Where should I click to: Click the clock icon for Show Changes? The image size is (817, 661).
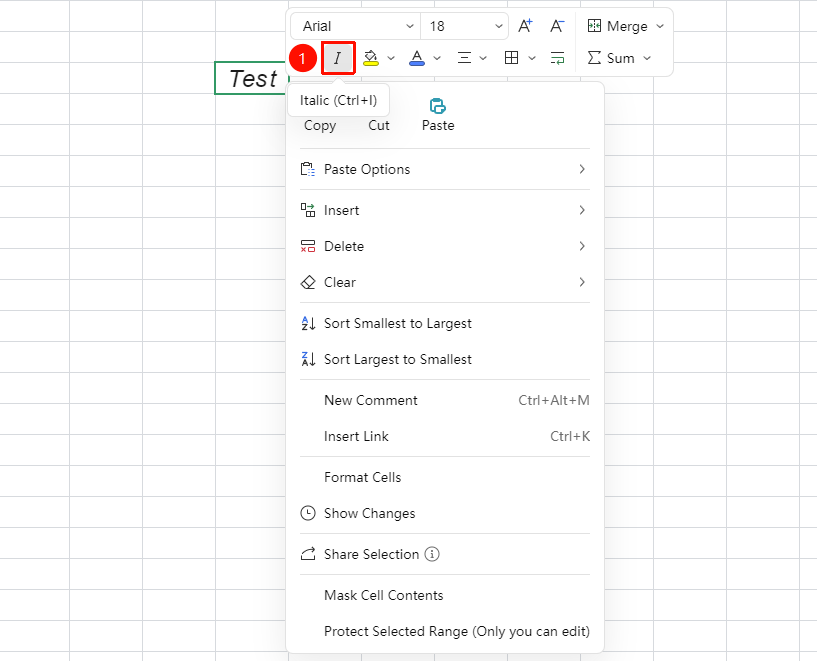coord(308,513)
